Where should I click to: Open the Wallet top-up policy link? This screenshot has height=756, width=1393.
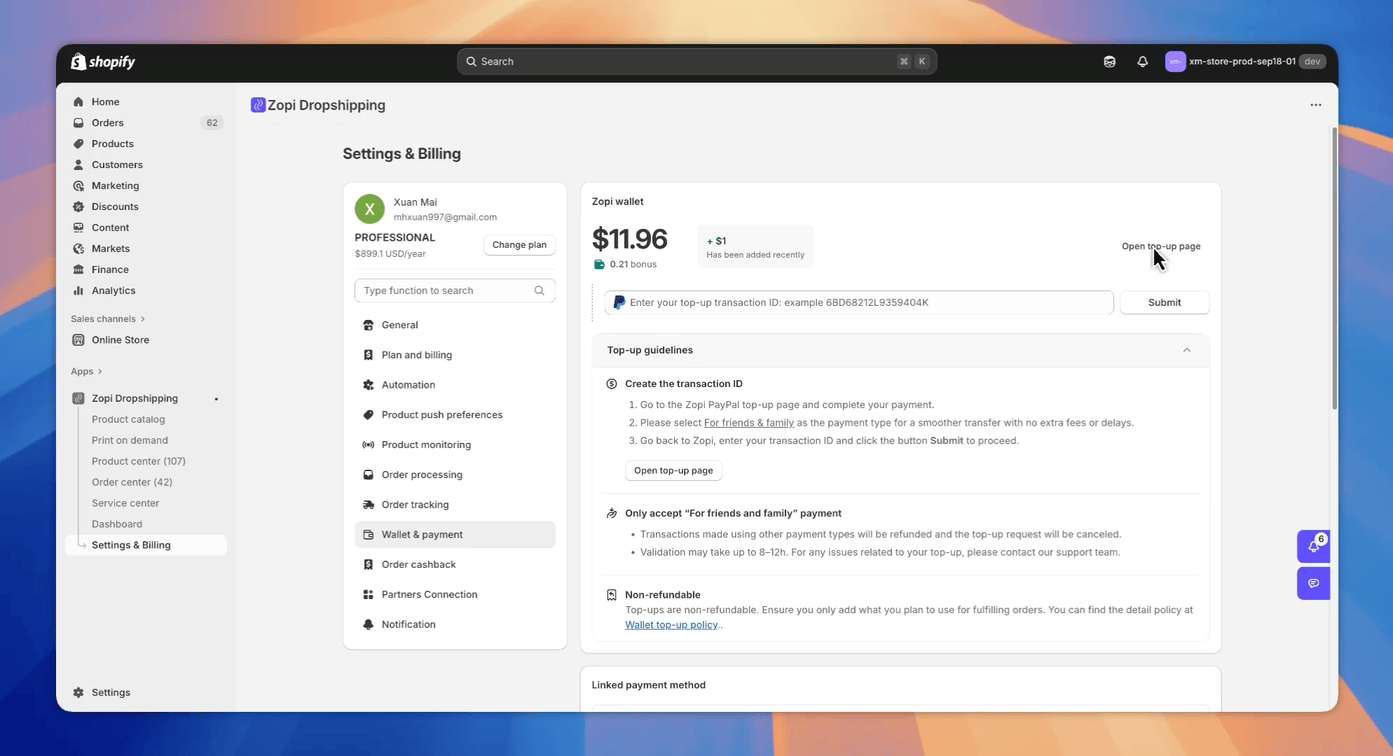coord(671,625)
